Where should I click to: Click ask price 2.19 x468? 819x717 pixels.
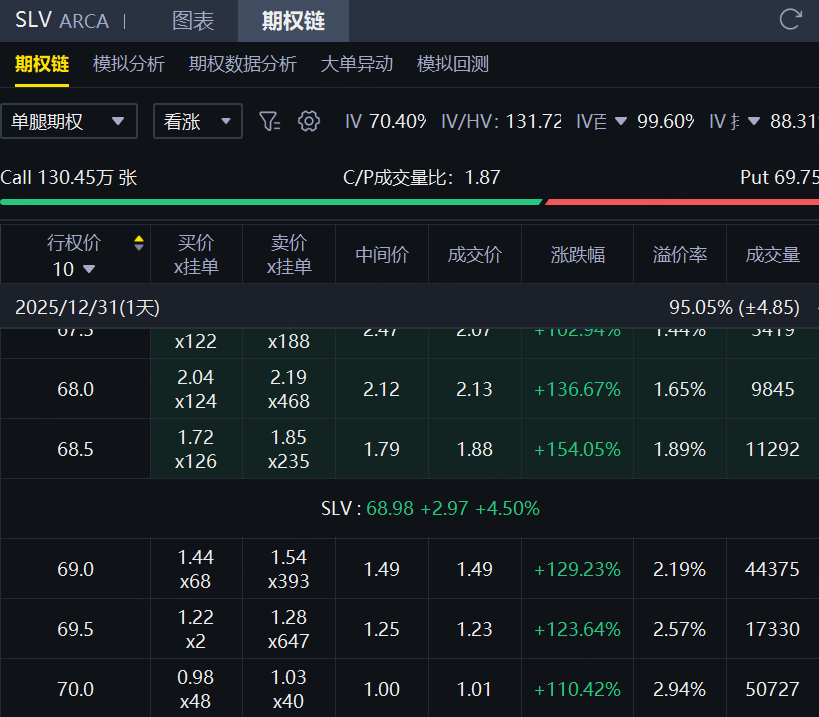click(289, 389)
